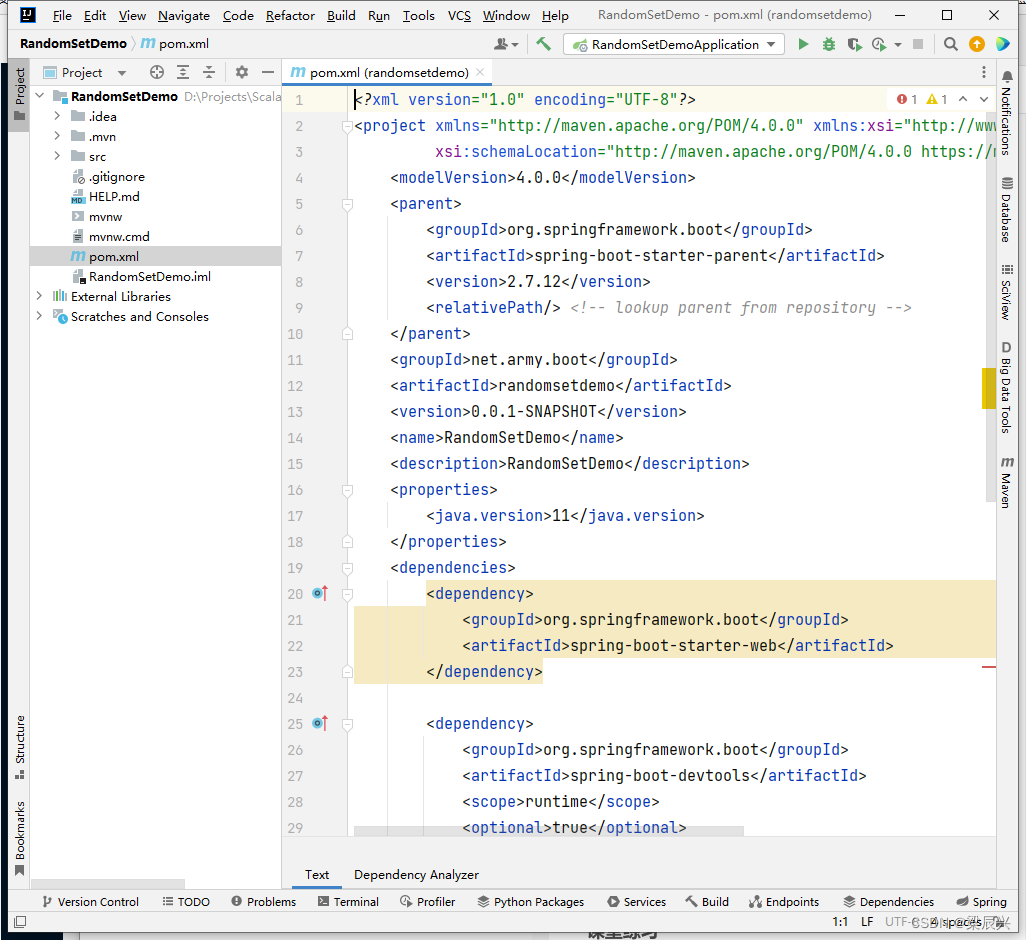
Task: Start debugging with the bug icon
Action: click(x=828, y=44)
